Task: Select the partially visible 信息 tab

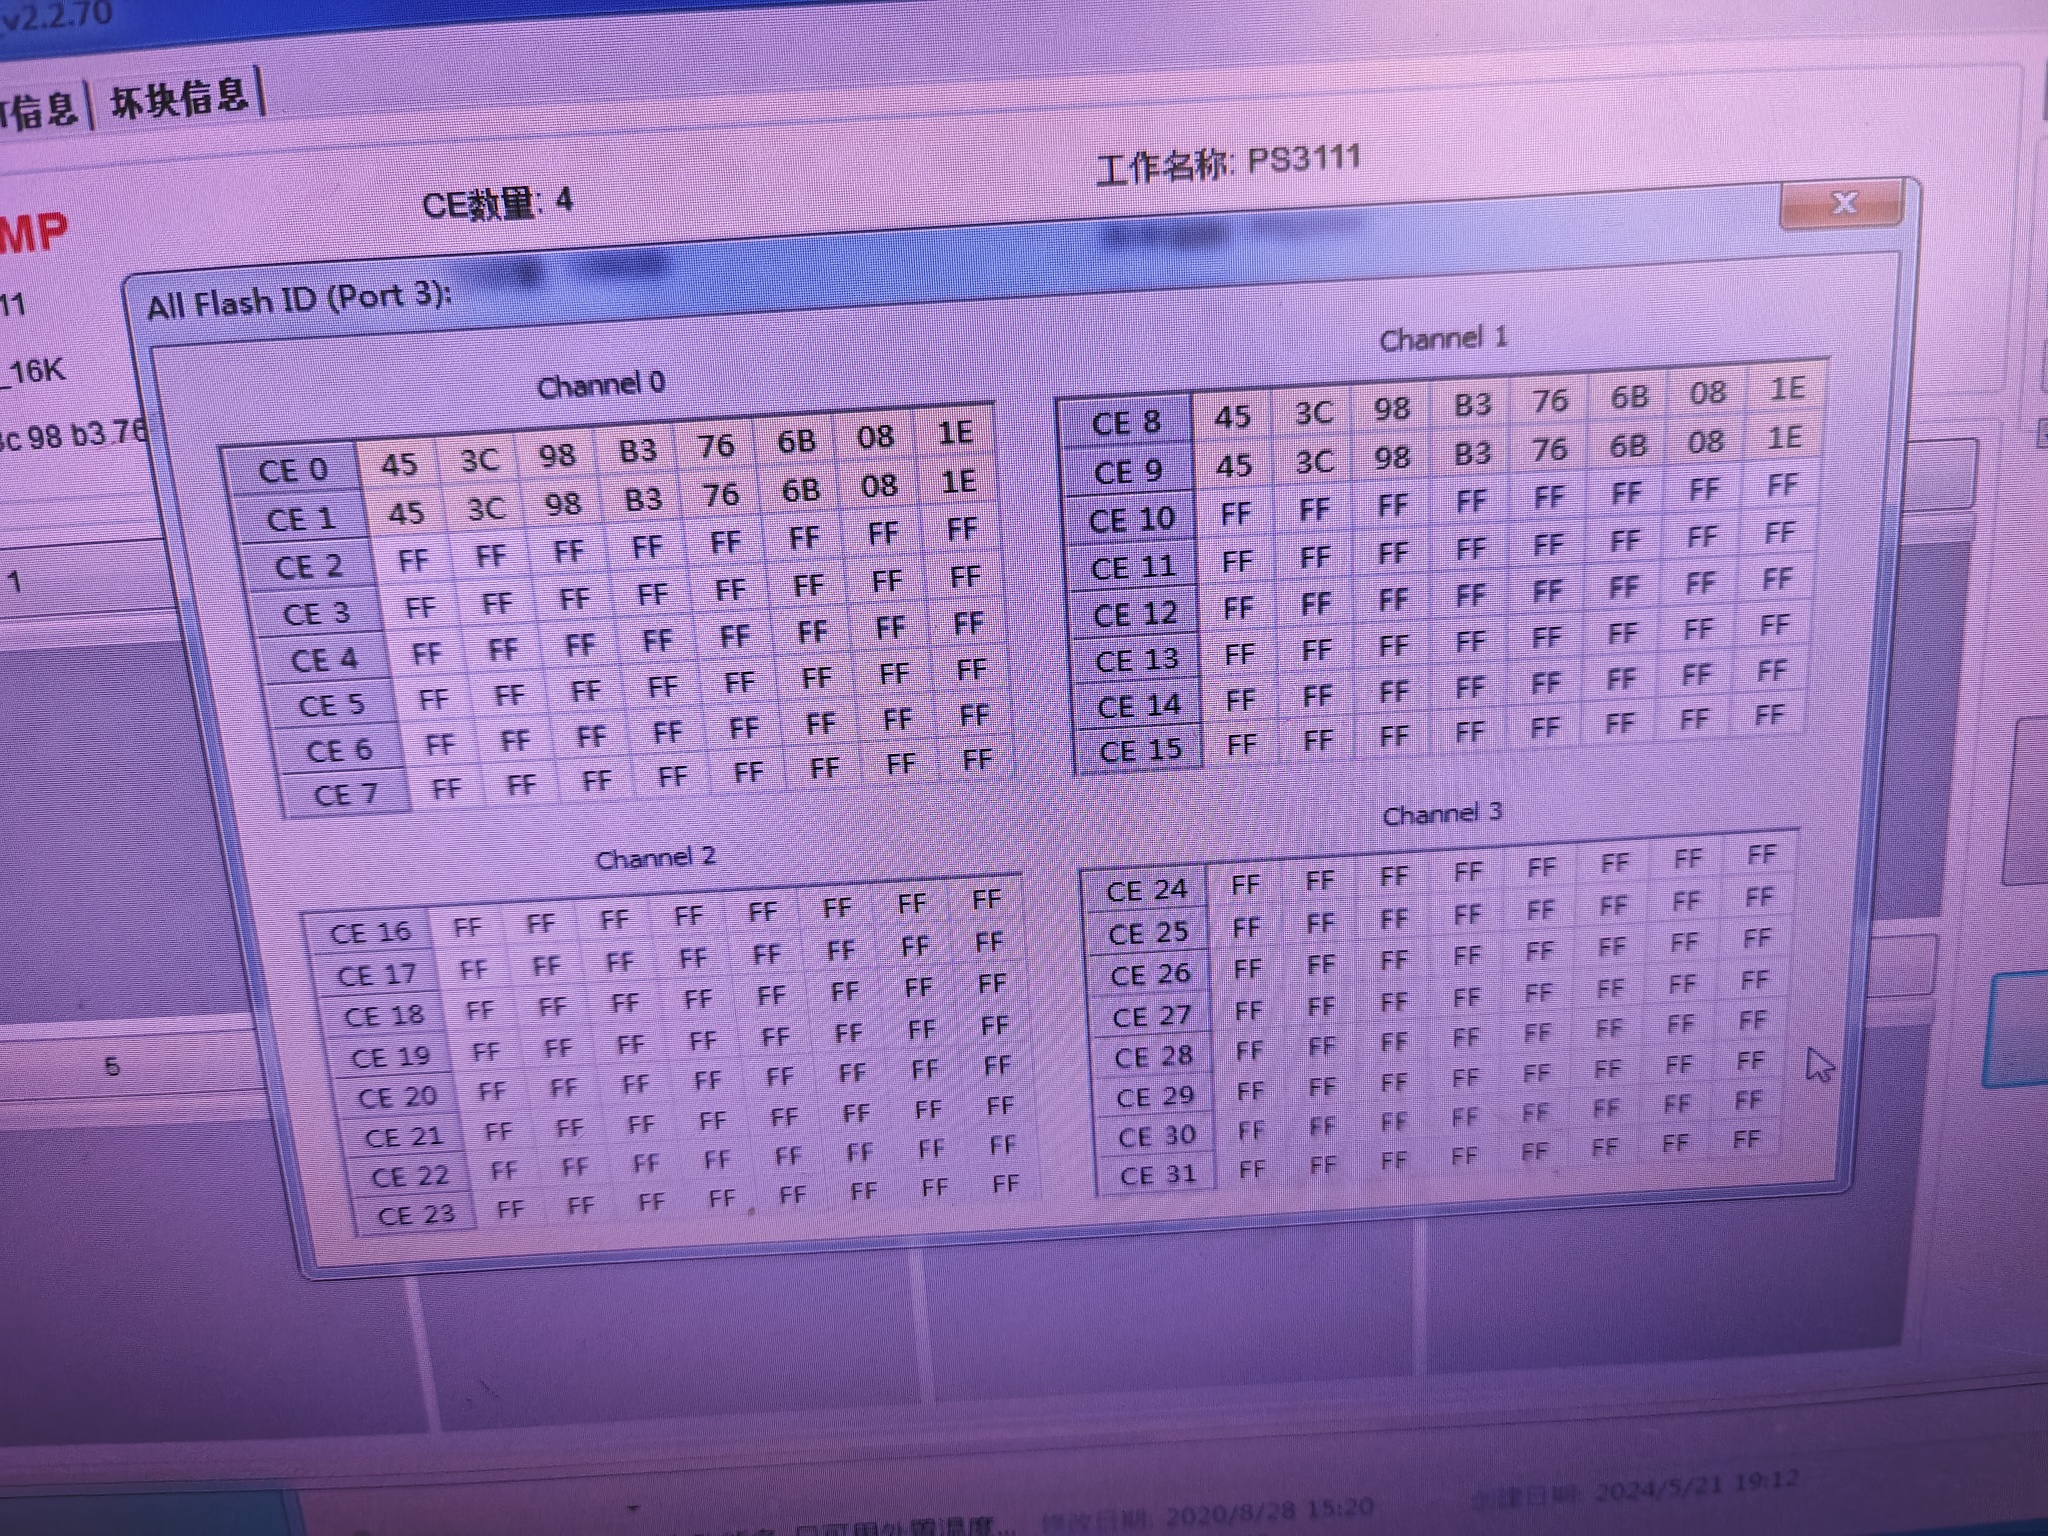Action: pos(40,108)
